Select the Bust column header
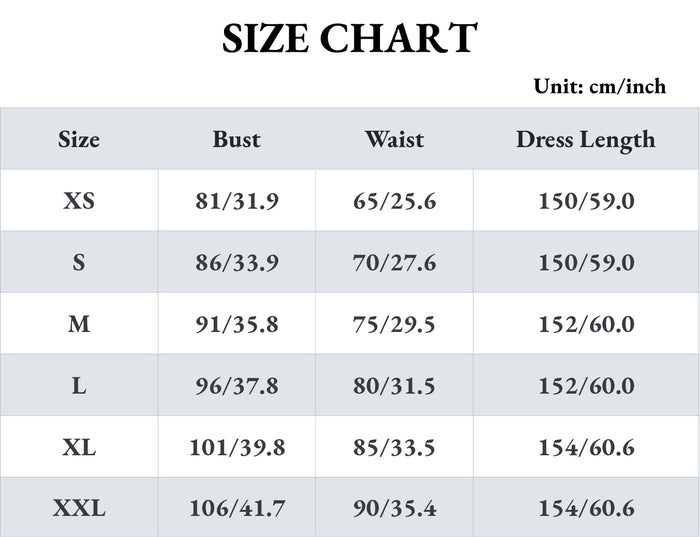The image size is (700, 537). click(236, 139)
